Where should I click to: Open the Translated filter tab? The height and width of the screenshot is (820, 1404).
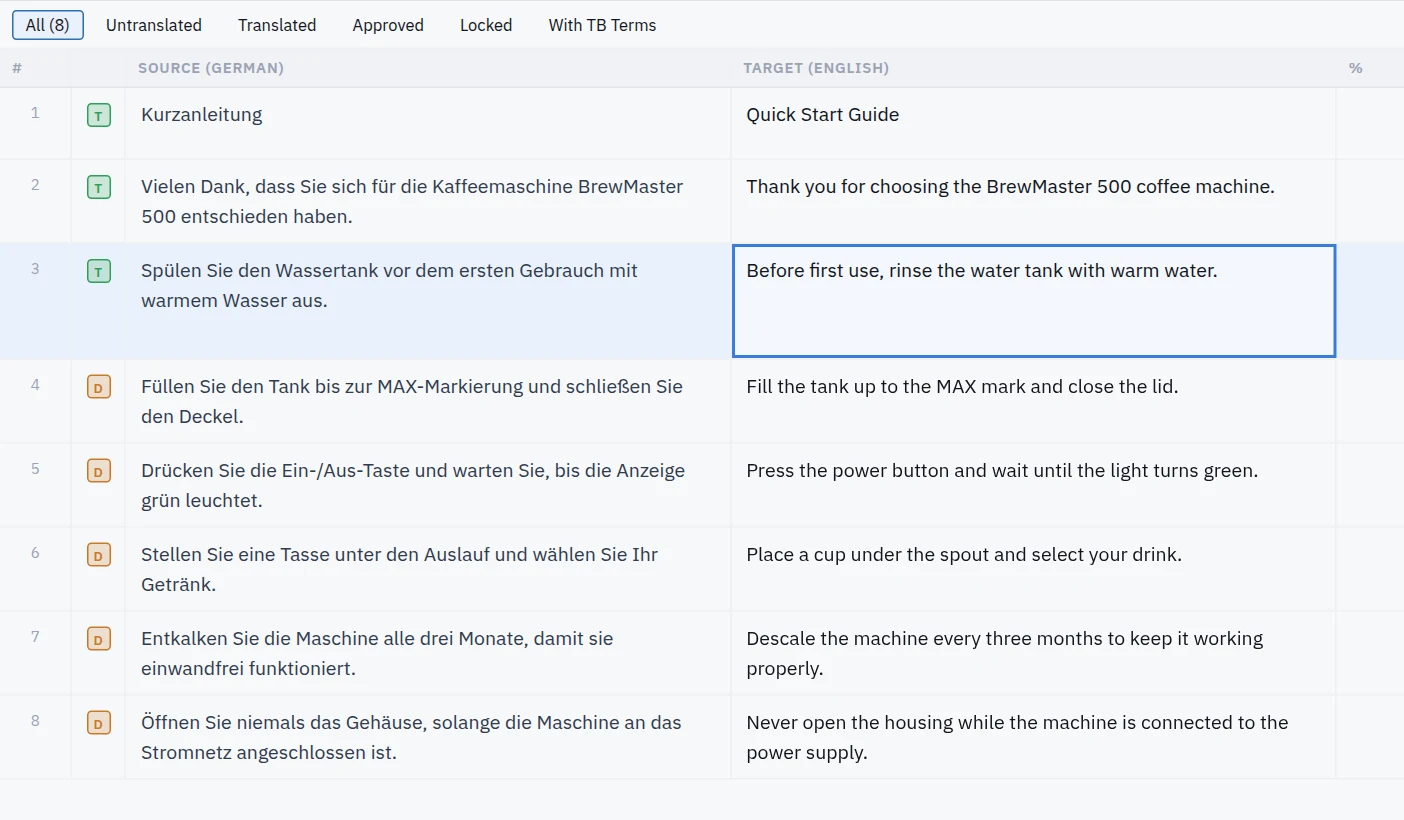(x=277, y=25)
